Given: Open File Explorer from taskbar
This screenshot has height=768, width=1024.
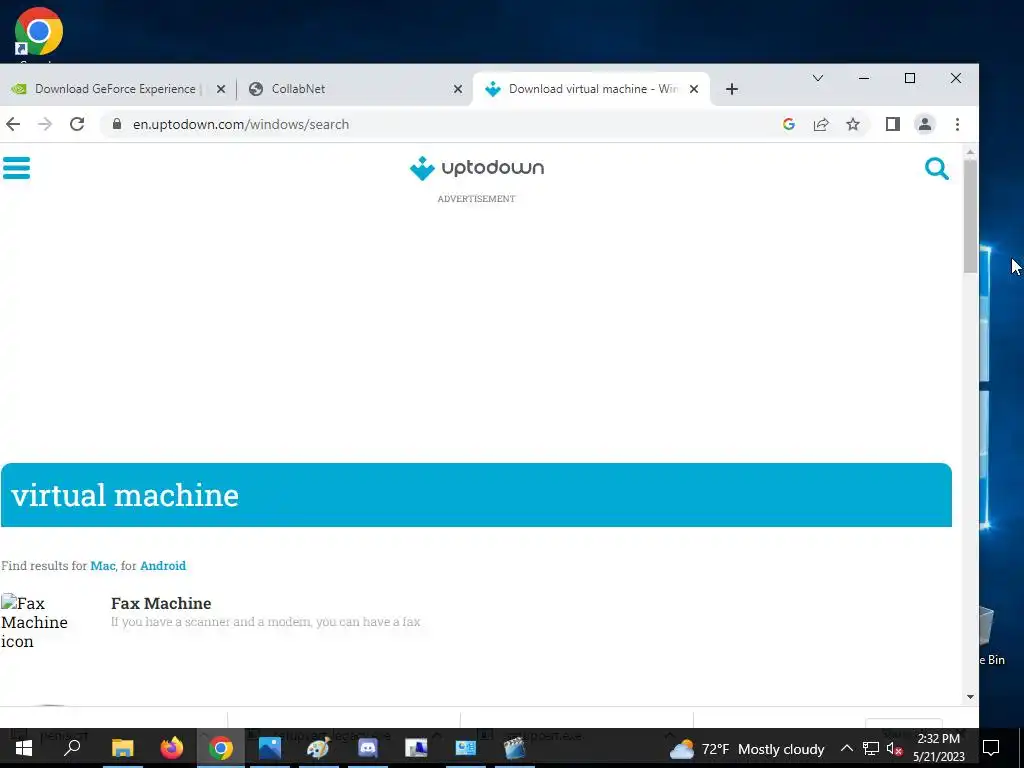Looking at the screenshot, I should coord(122,748).
